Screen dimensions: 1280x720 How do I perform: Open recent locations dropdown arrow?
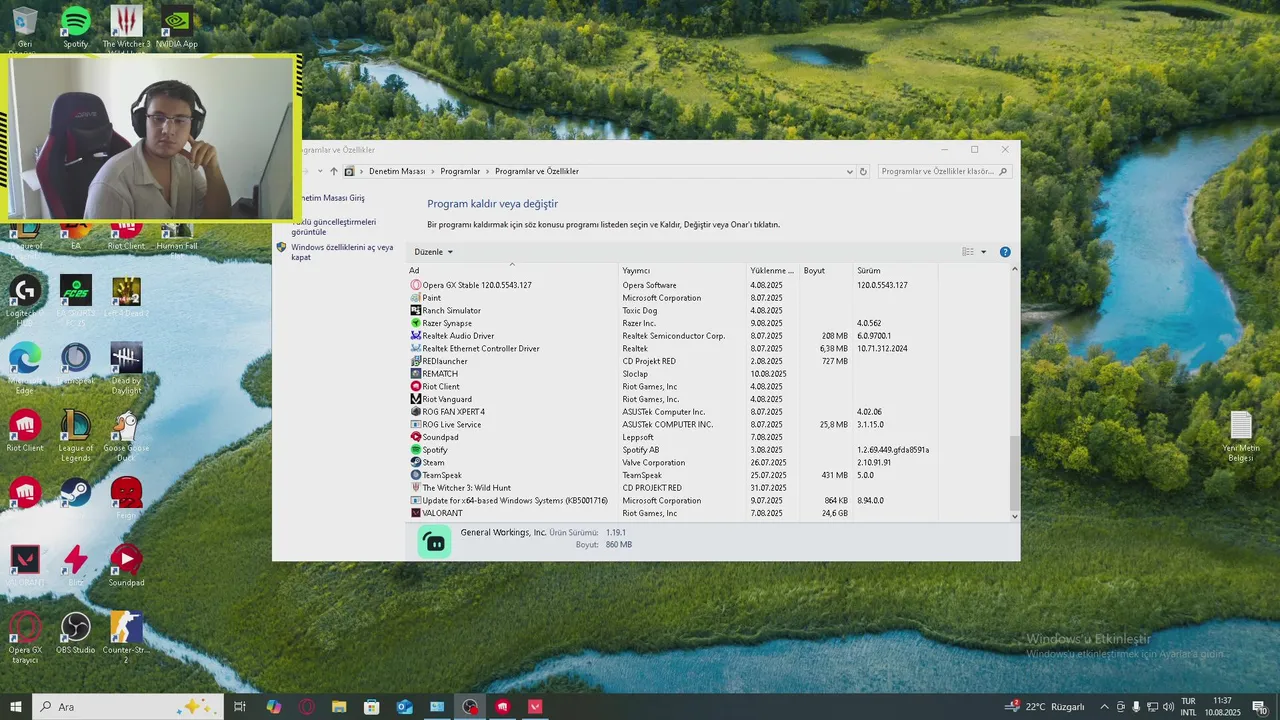coord(321,171)
